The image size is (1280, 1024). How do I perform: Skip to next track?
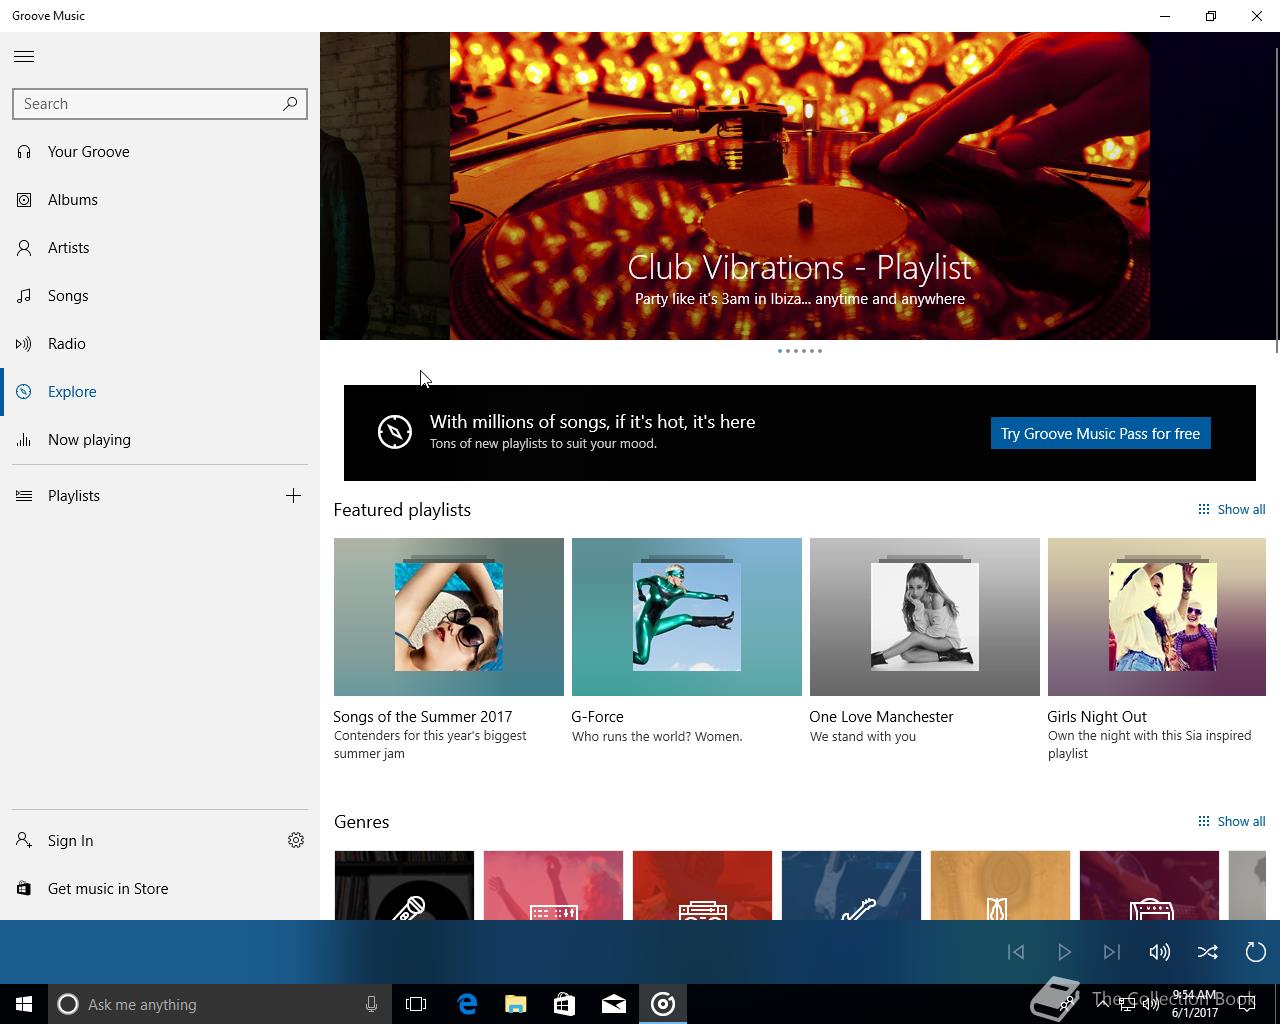tap(1112, 952)
